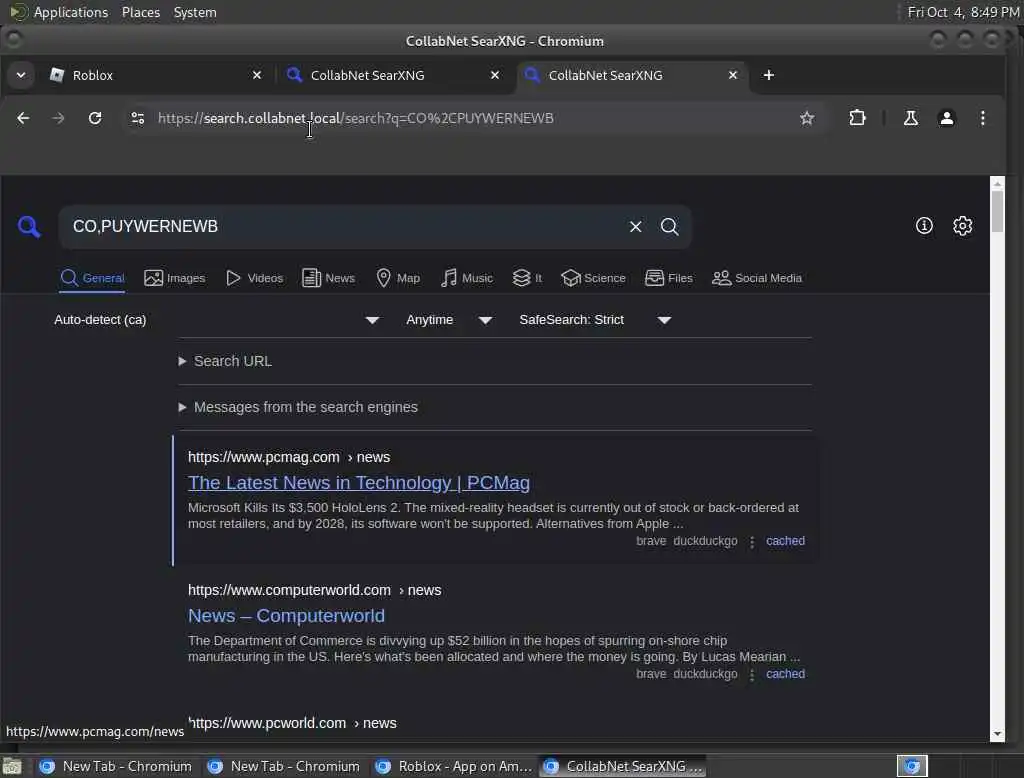Open Chrome Labs flask icon

tap(910, 118)
